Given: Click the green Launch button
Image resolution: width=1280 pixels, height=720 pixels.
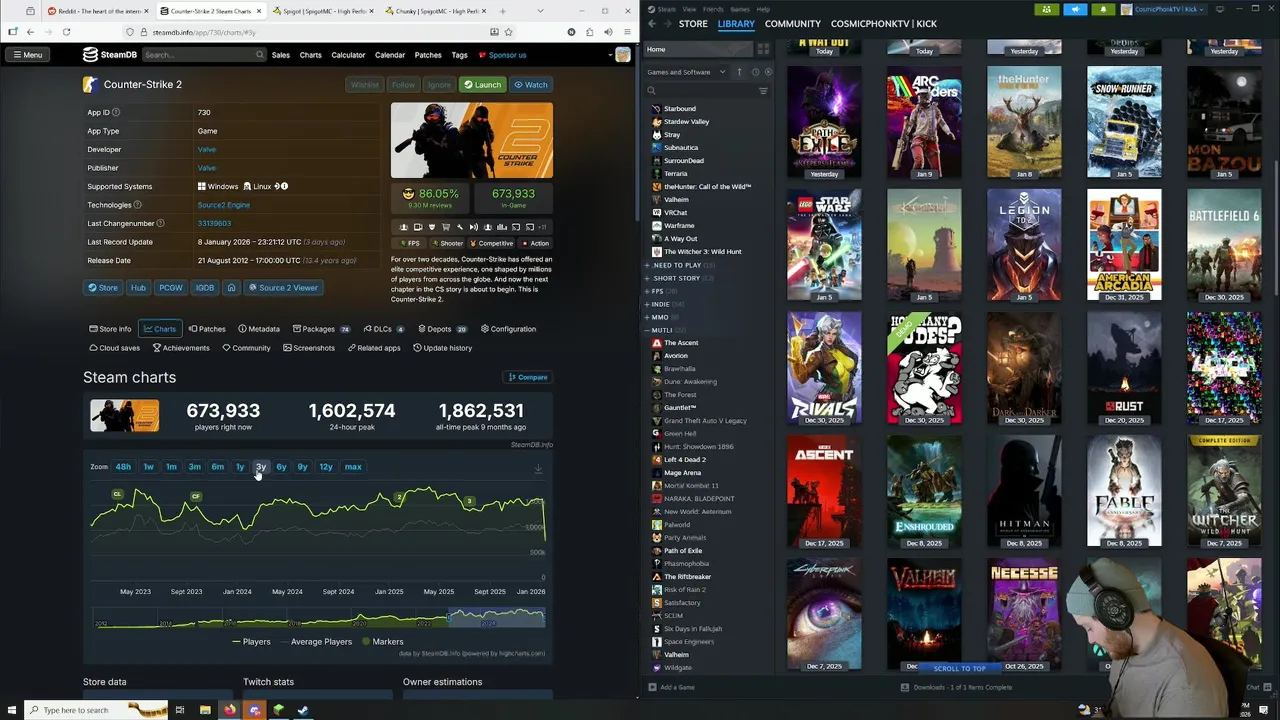Looking at the screenshot, I should click(x=482, y=85).
